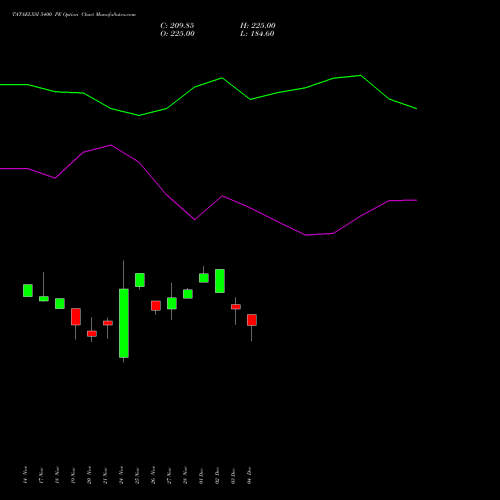Click the chart title text at top left
Screen dimensions: 500x500
coord(74,15)
